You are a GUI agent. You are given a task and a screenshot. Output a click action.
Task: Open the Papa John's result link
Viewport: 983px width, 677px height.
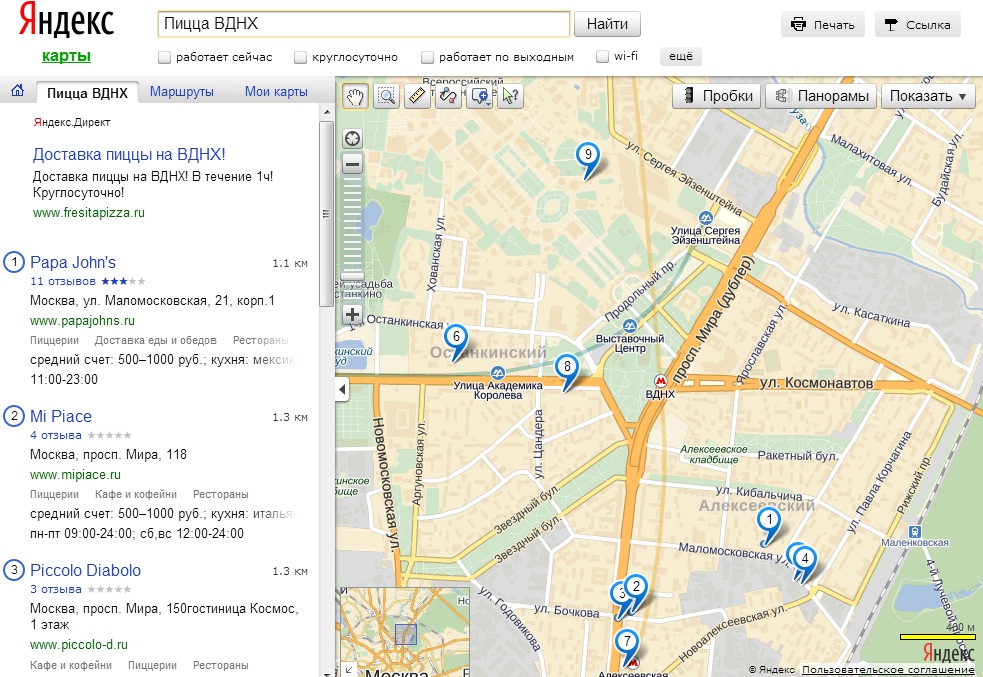73,263
